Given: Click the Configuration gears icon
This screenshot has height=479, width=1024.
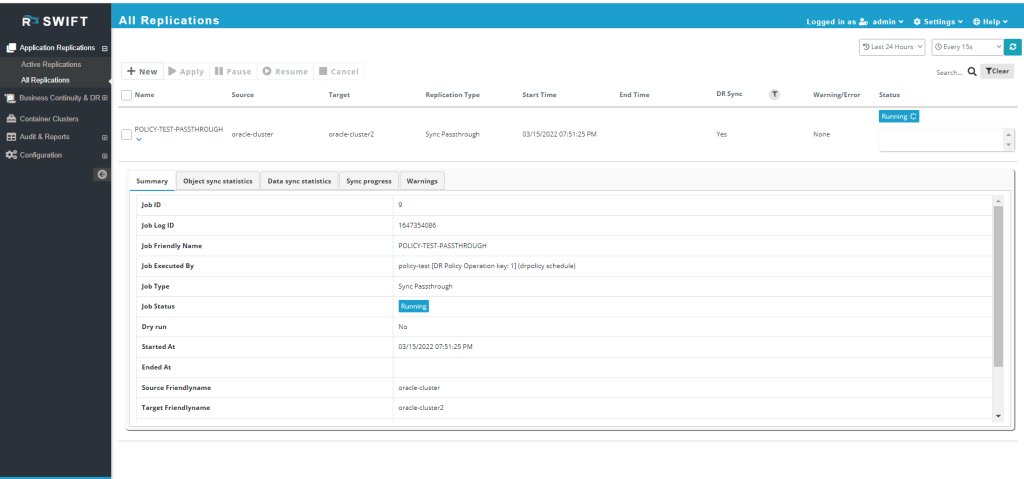Looking at the screenshot, I should click(x=11, y=156).
